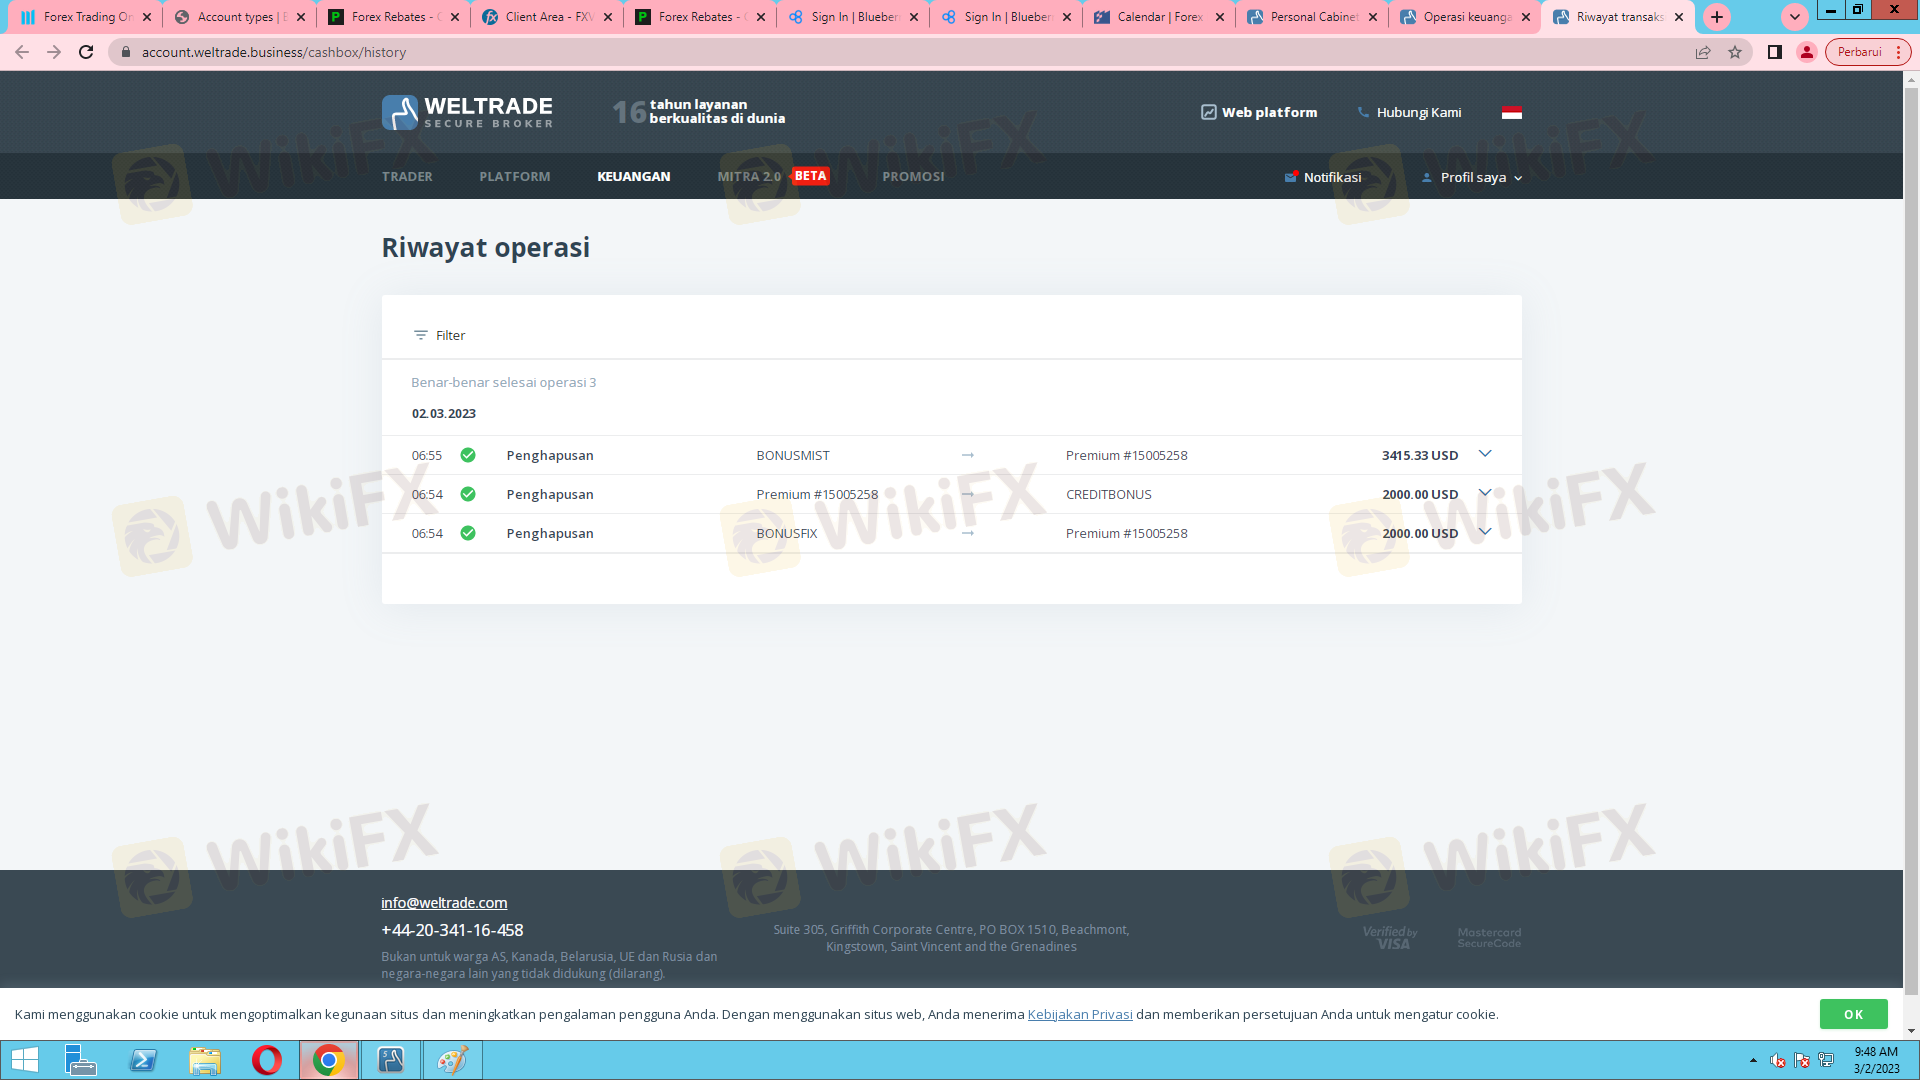Click the share page icon in address bar
The height and width of the screenshot is (1080, 1920).
(x=1703, y=52)
